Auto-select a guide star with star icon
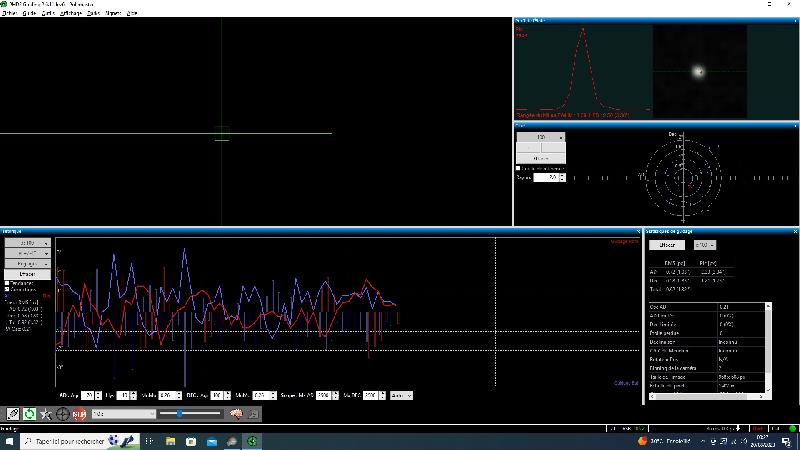The height and width of the screenshot is (450, 800). click(45, 414)
